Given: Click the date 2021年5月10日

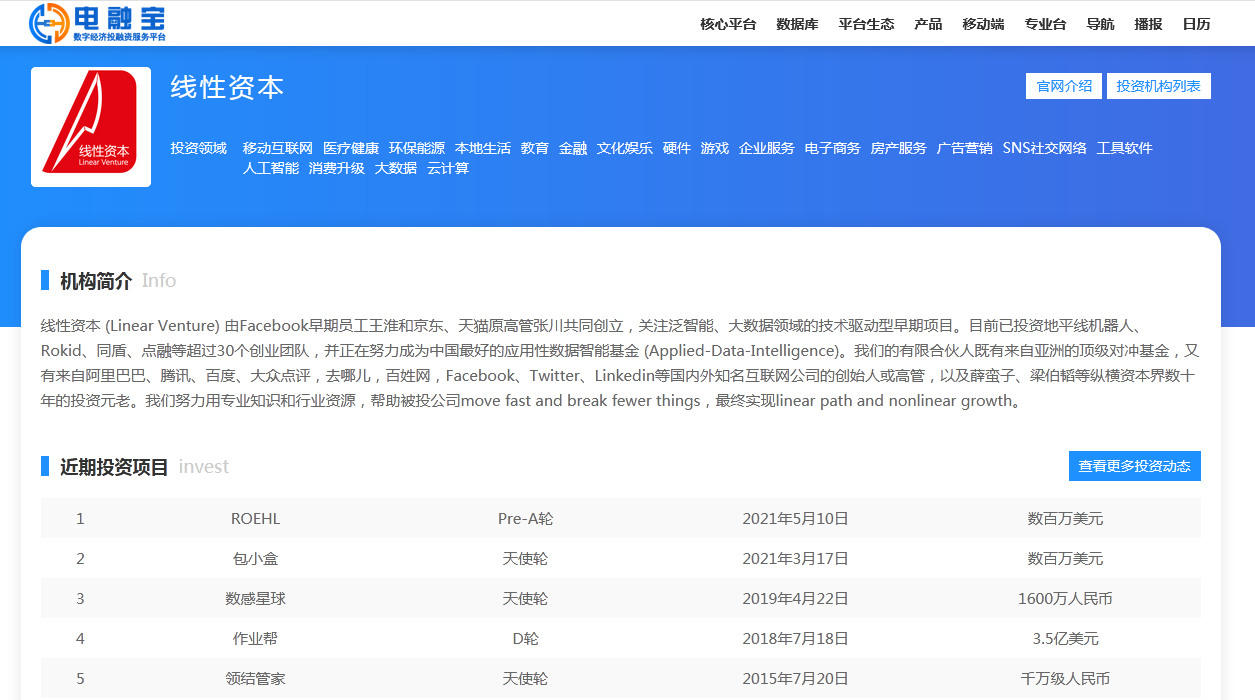Looking at the screenshot, I should pyautogui.click(x=795, y=519).
